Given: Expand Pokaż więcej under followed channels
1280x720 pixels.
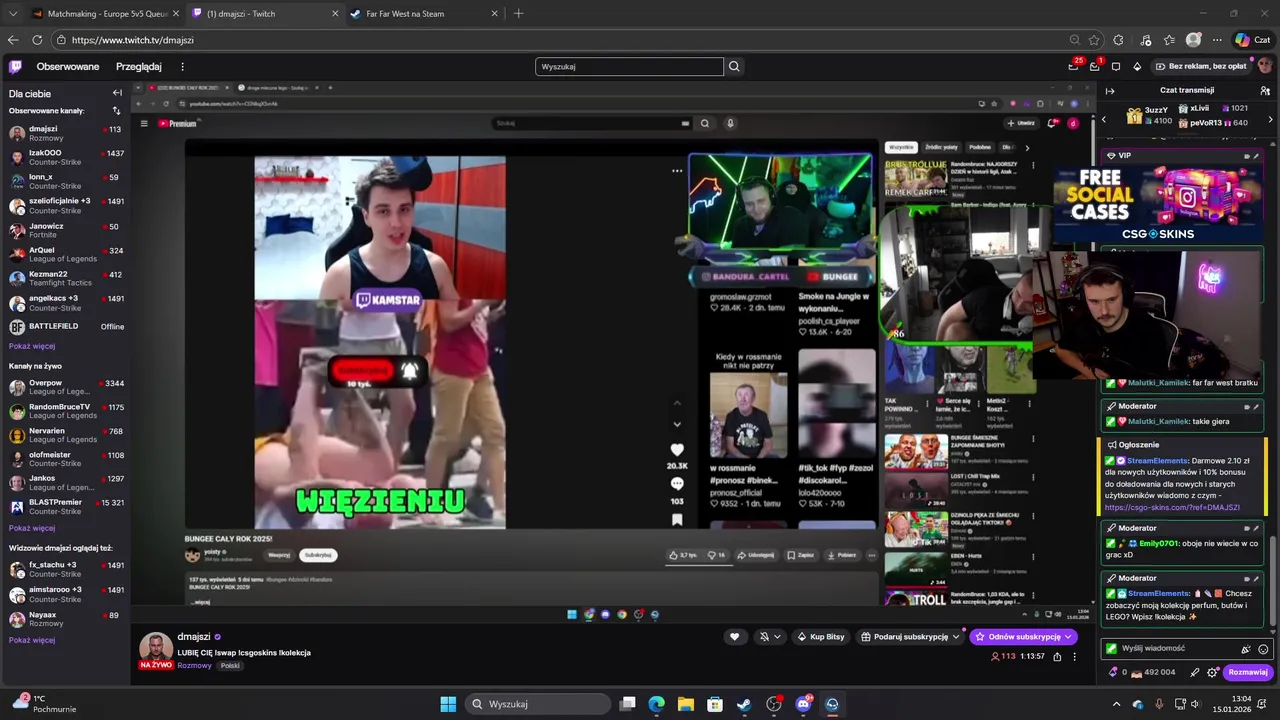Looking at the screenshot, I should point(32,346).
